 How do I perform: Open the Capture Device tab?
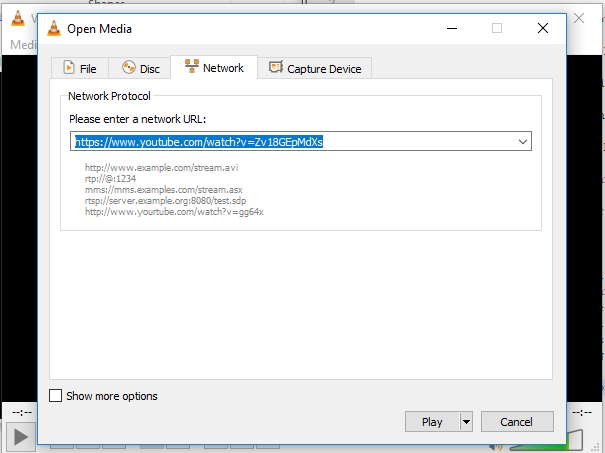(x=315, y=68)
